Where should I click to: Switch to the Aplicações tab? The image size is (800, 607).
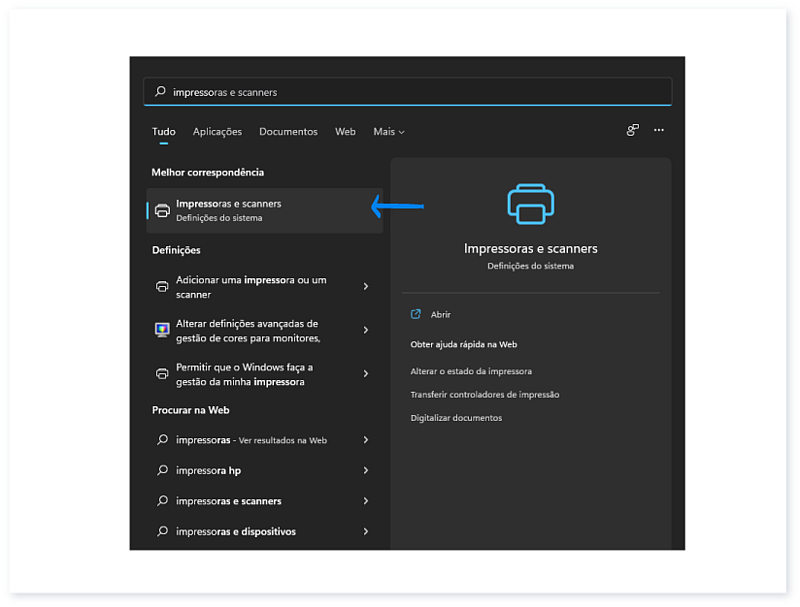click(217, 132)
